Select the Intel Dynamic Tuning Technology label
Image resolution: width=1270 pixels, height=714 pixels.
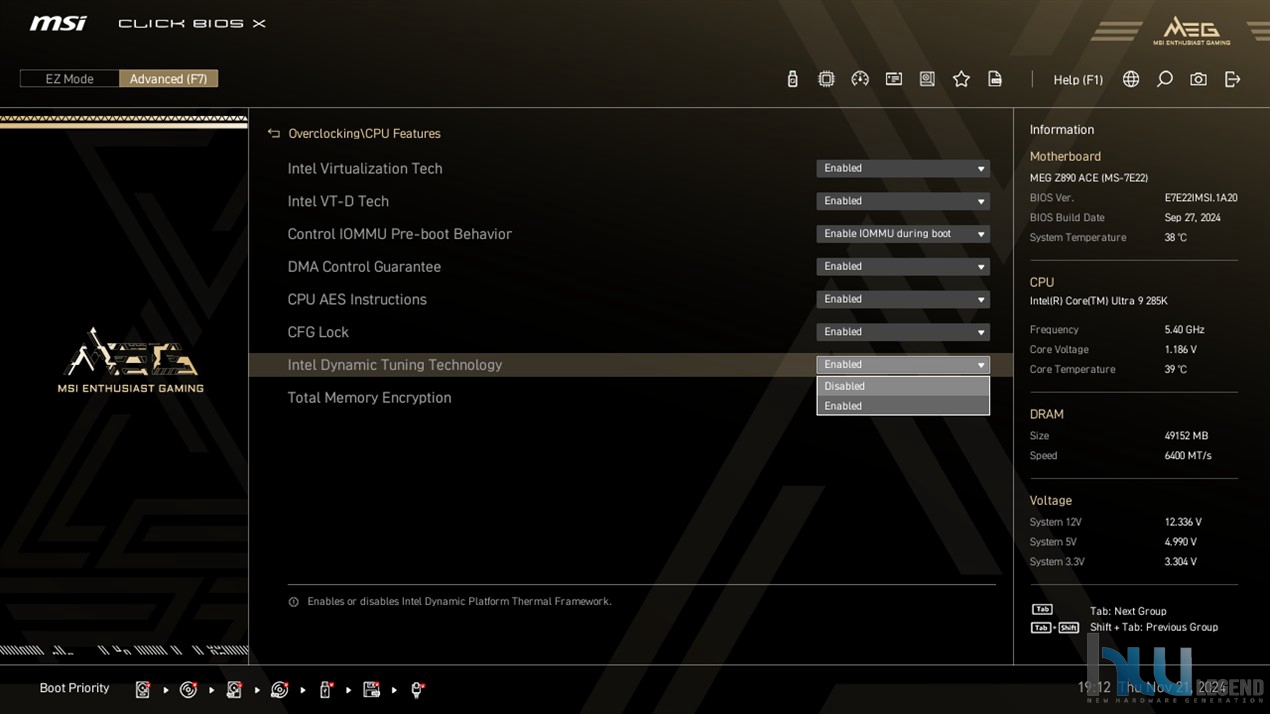395,365
